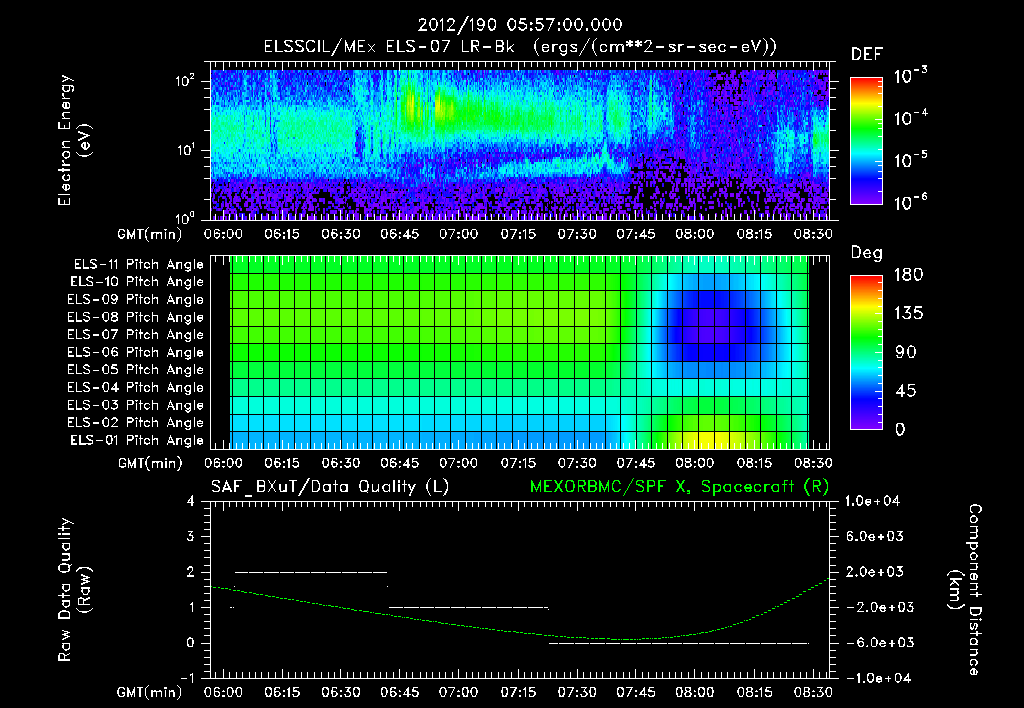The height and width of the screenshot is (708, 1024).
Task: Select the Electron Energy (eV) axis label
Action: point(74,140)
